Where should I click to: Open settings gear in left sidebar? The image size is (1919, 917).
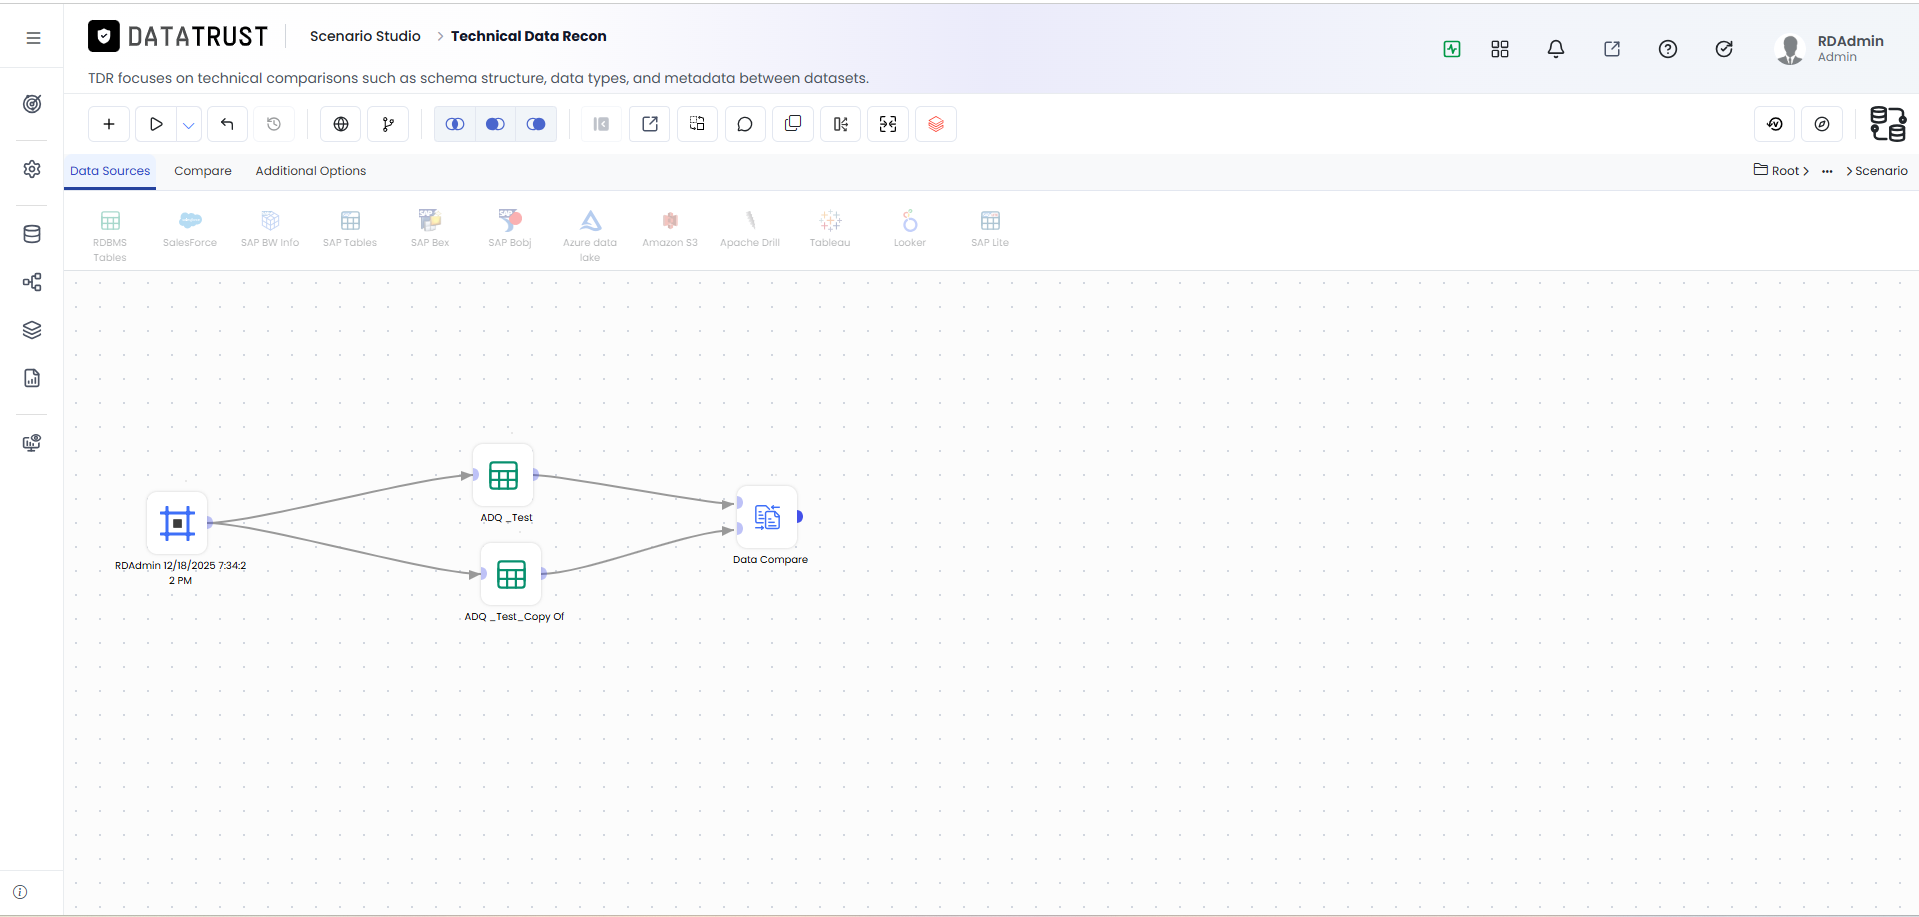32,169
